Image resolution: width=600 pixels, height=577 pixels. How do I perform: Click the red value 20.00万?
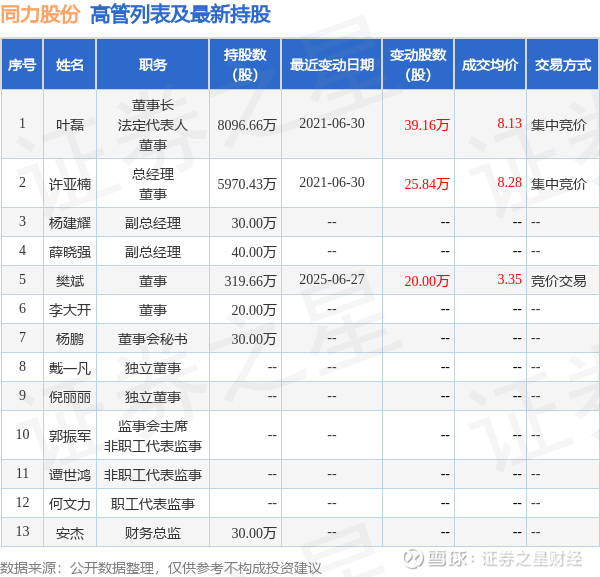[427, 281]
